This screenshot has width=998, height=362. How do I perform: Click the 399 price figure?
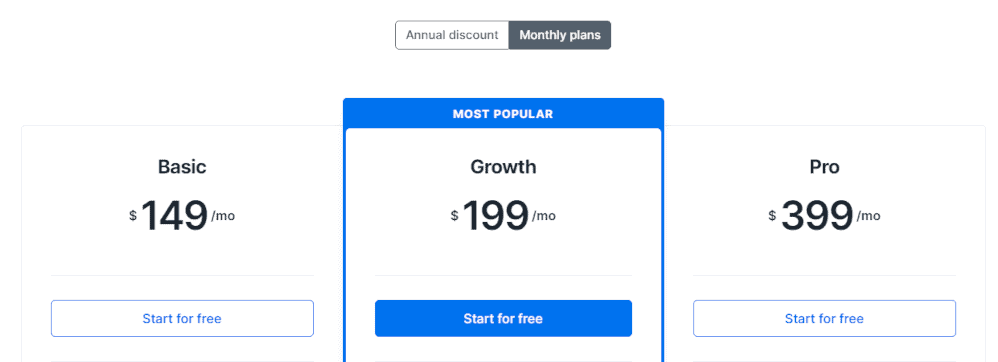[x=817, y=216]
